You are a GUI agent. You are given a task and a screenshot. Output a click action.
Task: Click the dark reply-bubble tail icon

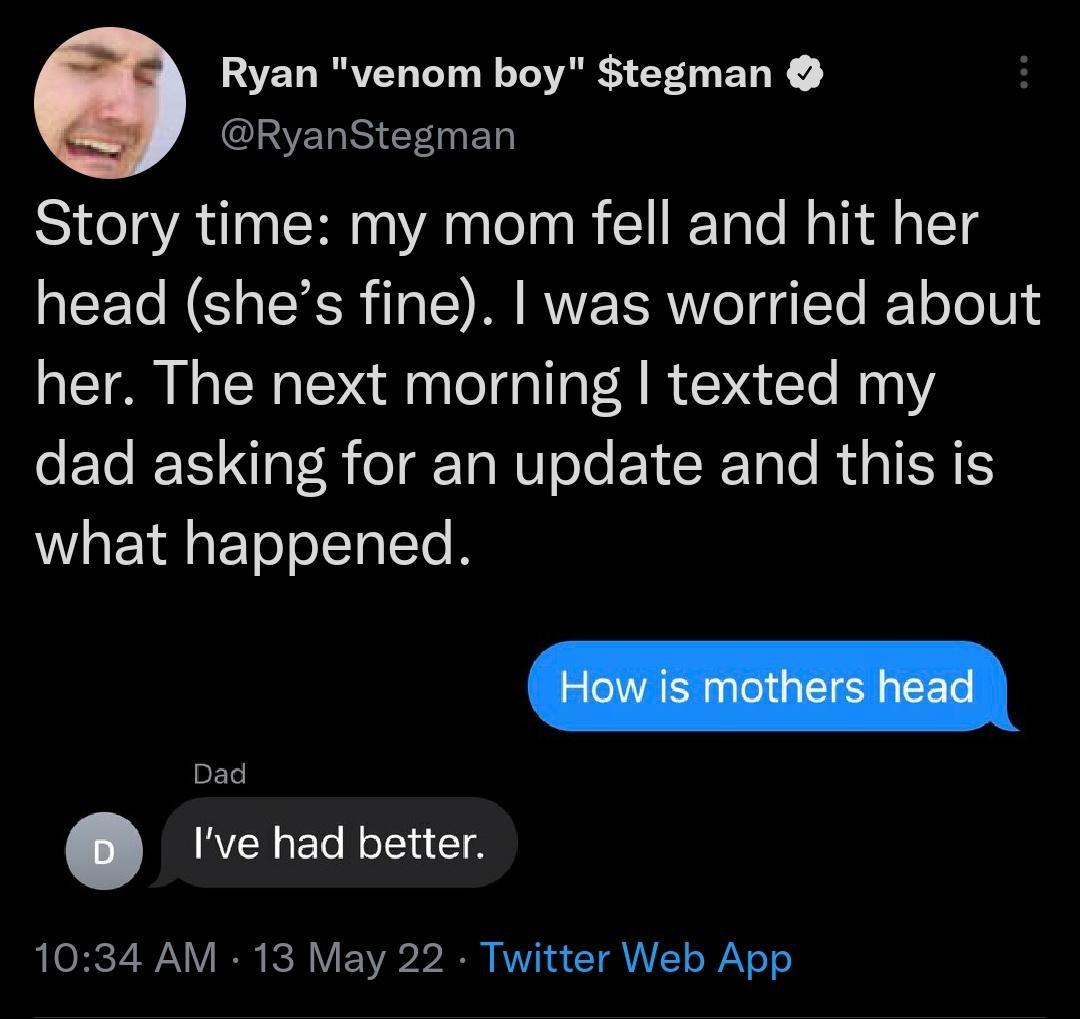click(160, 878)
